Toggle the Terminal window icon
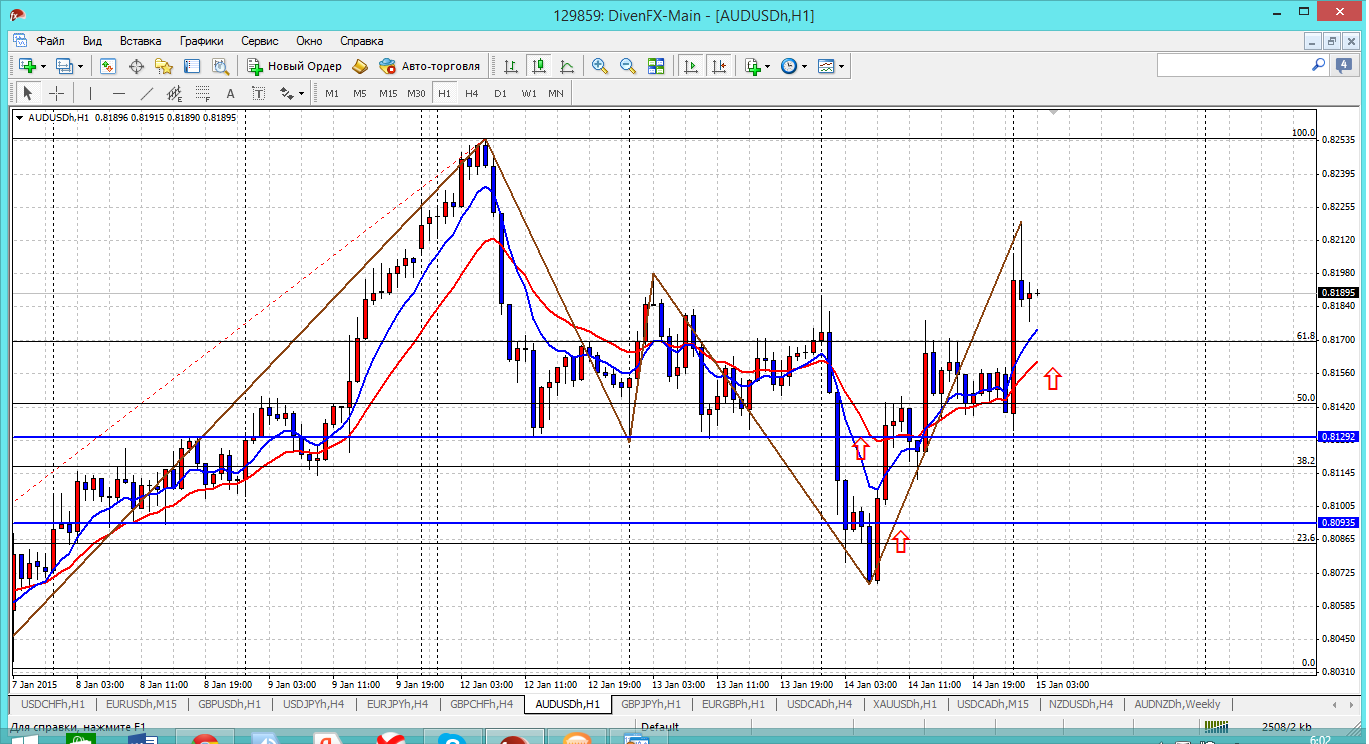Screen dimensions: 1369x744 pos(192,66)
